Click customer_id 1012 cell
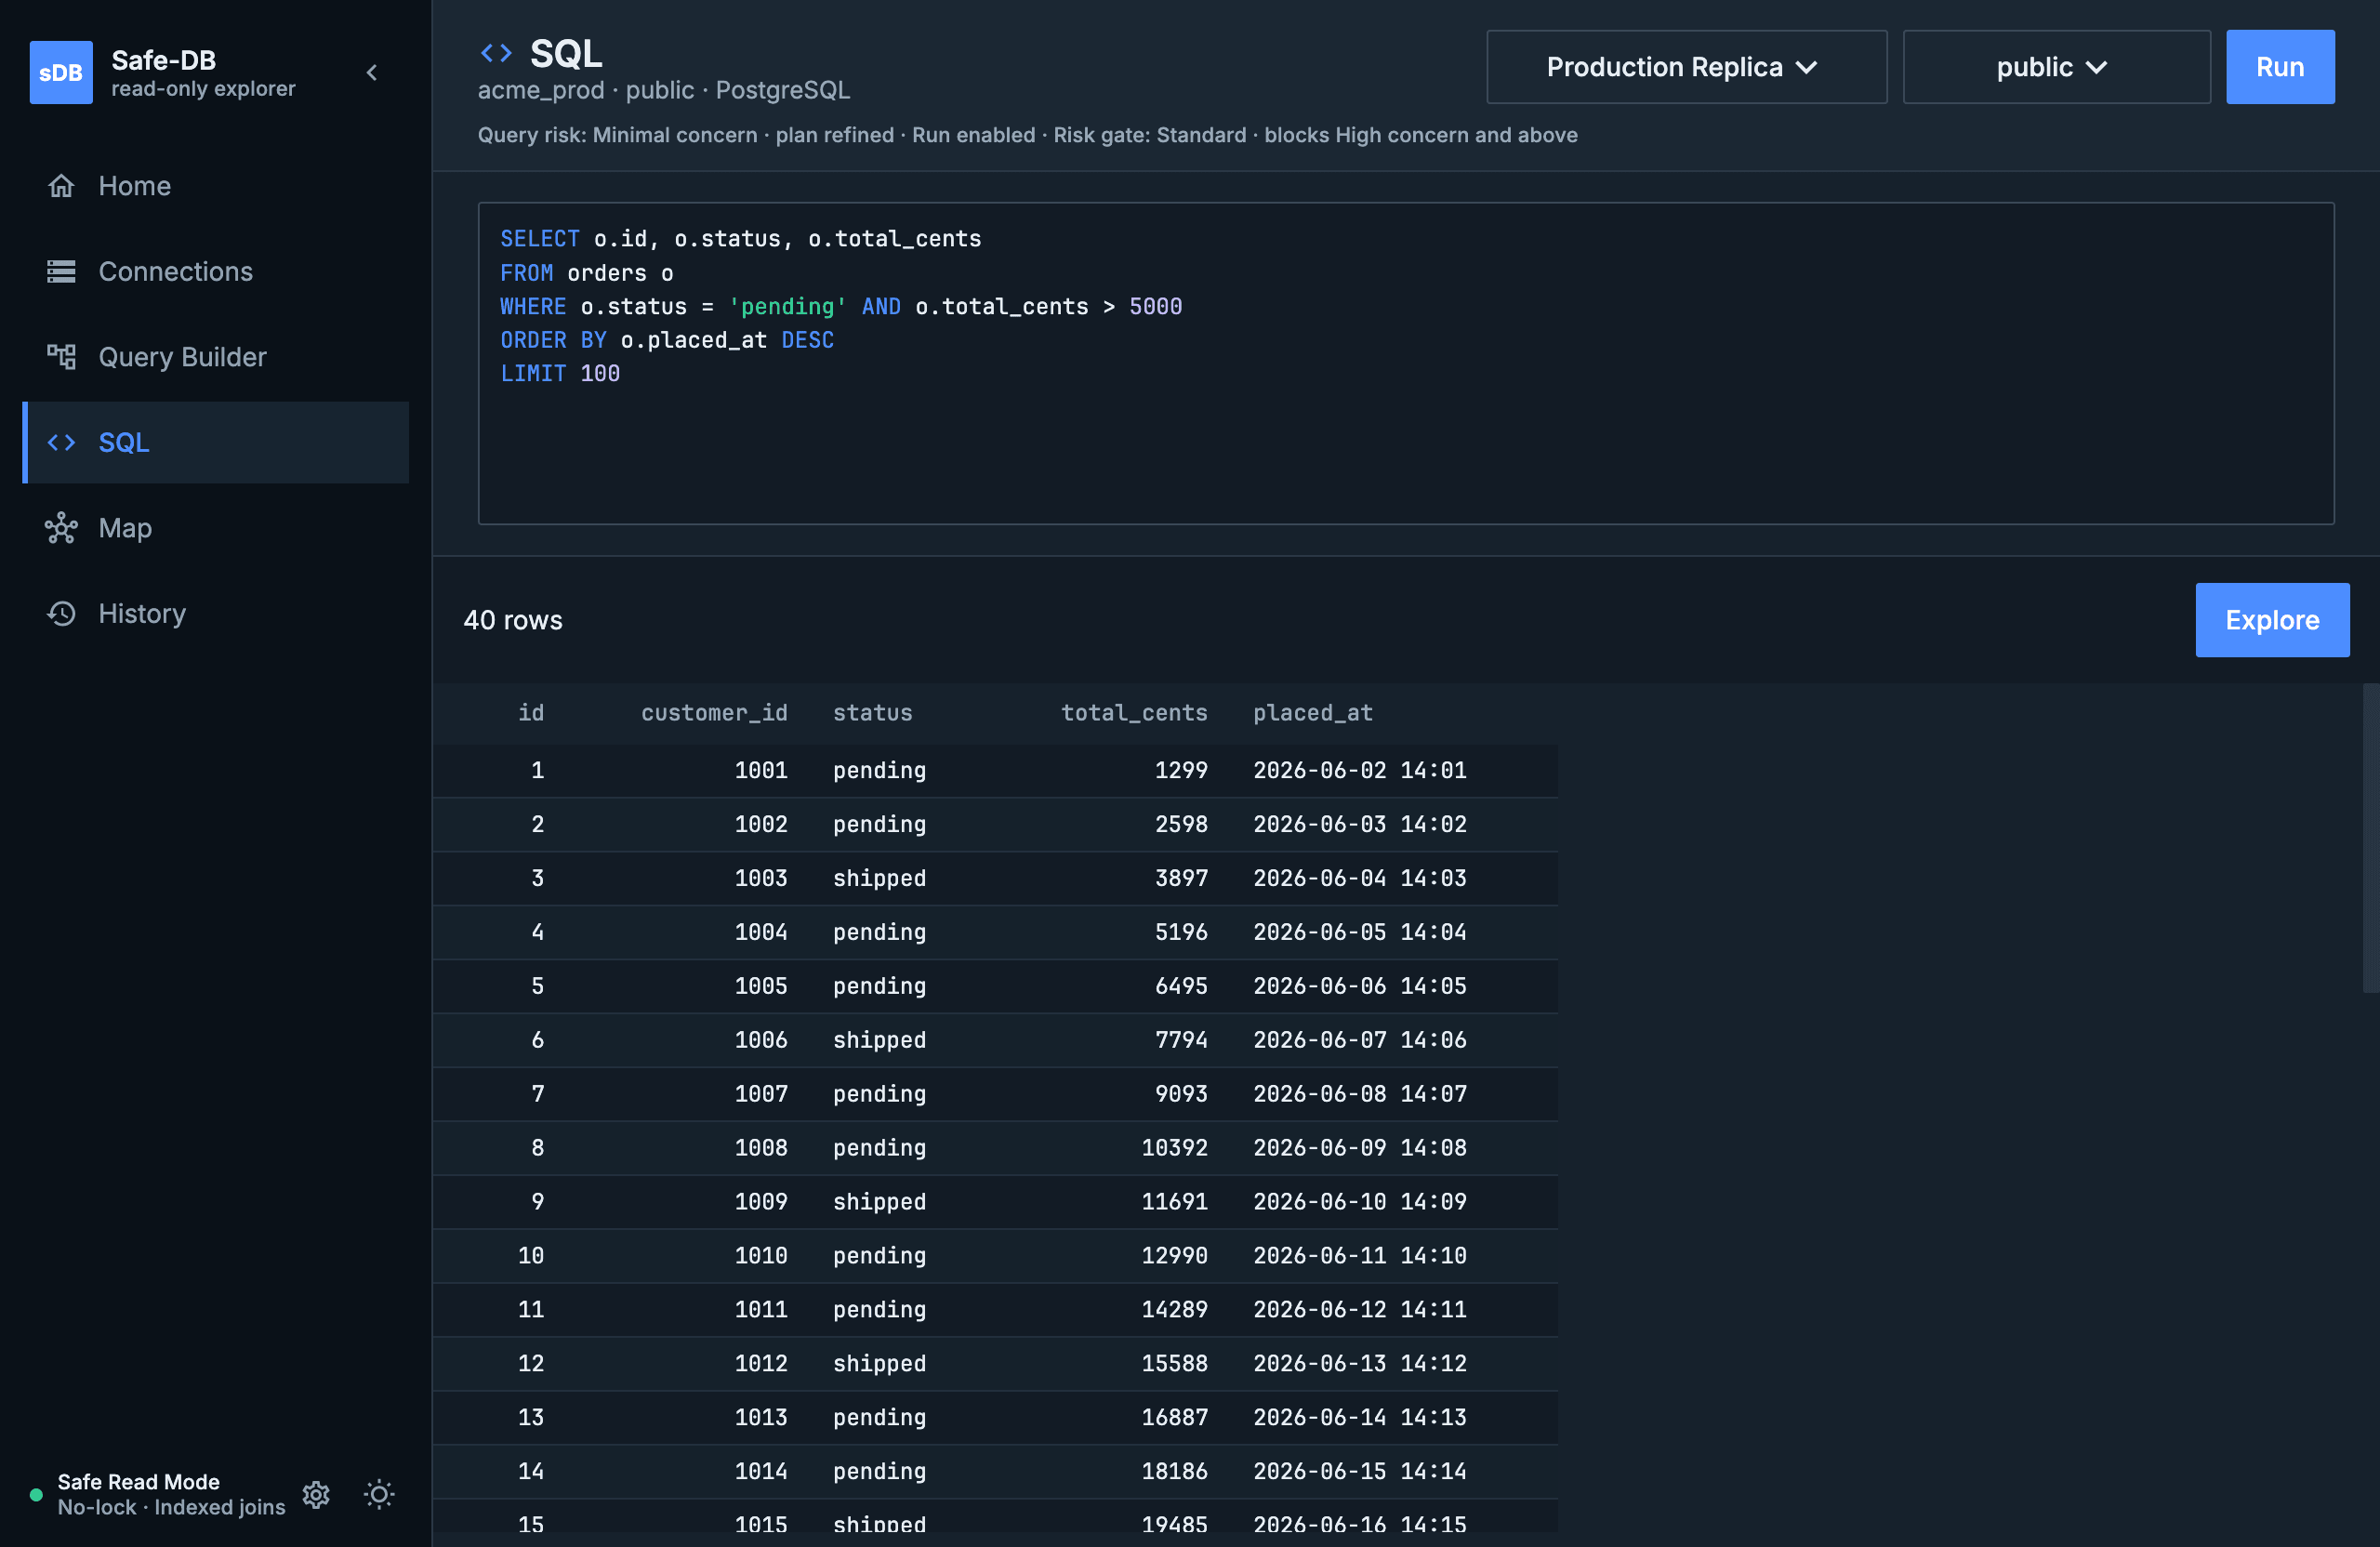2380x1547 pixels. (x=761, y=1363)
